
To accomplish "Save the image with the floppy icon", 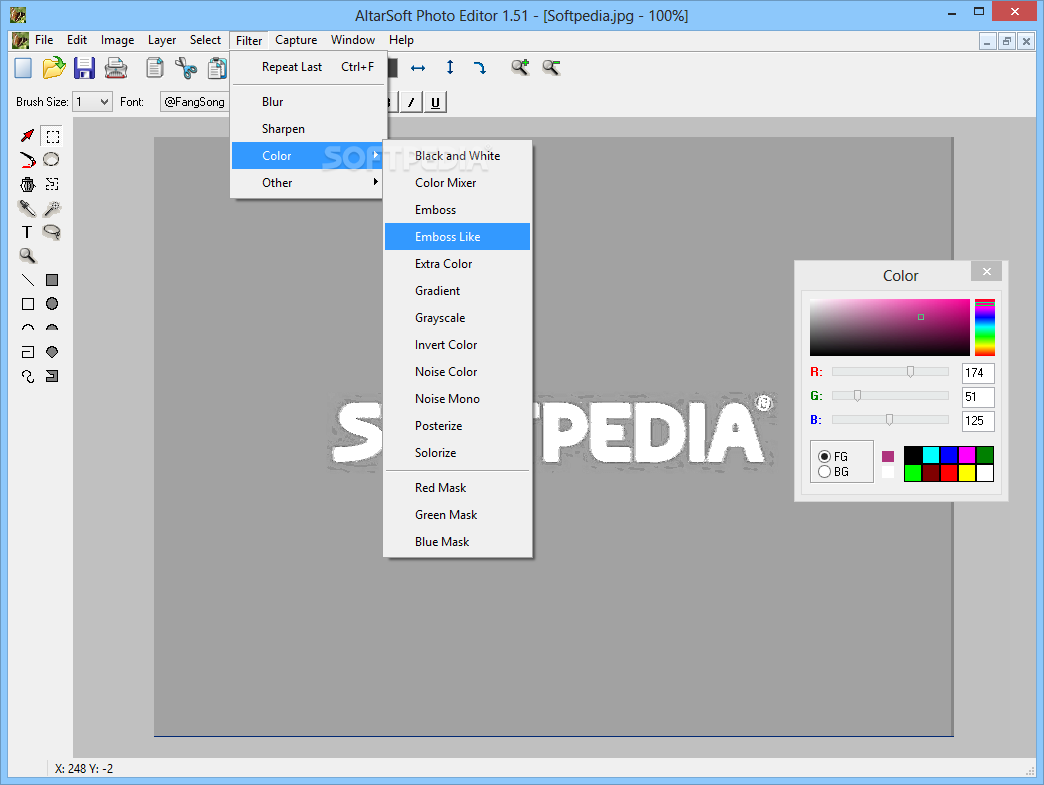I will coord(85,68).
